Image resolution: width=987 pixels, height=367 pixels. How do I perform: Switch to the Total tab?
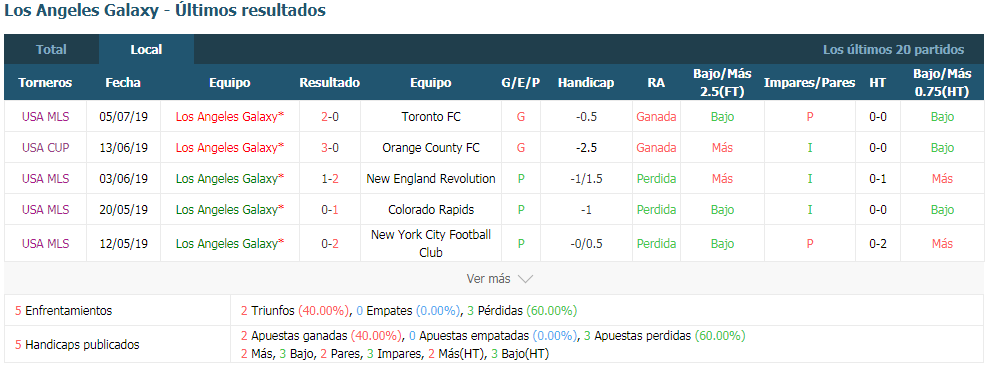pos(51,49)
